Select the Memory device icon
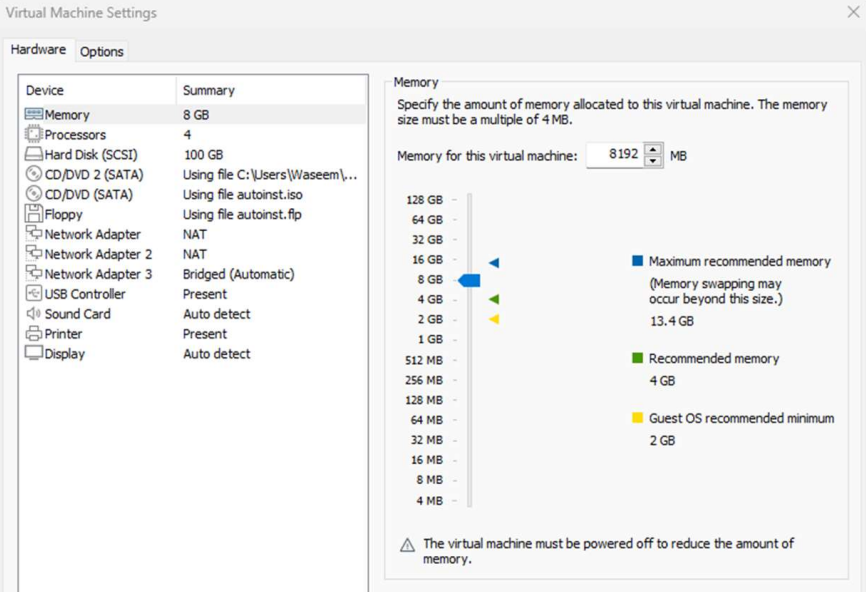 [33, 115]
